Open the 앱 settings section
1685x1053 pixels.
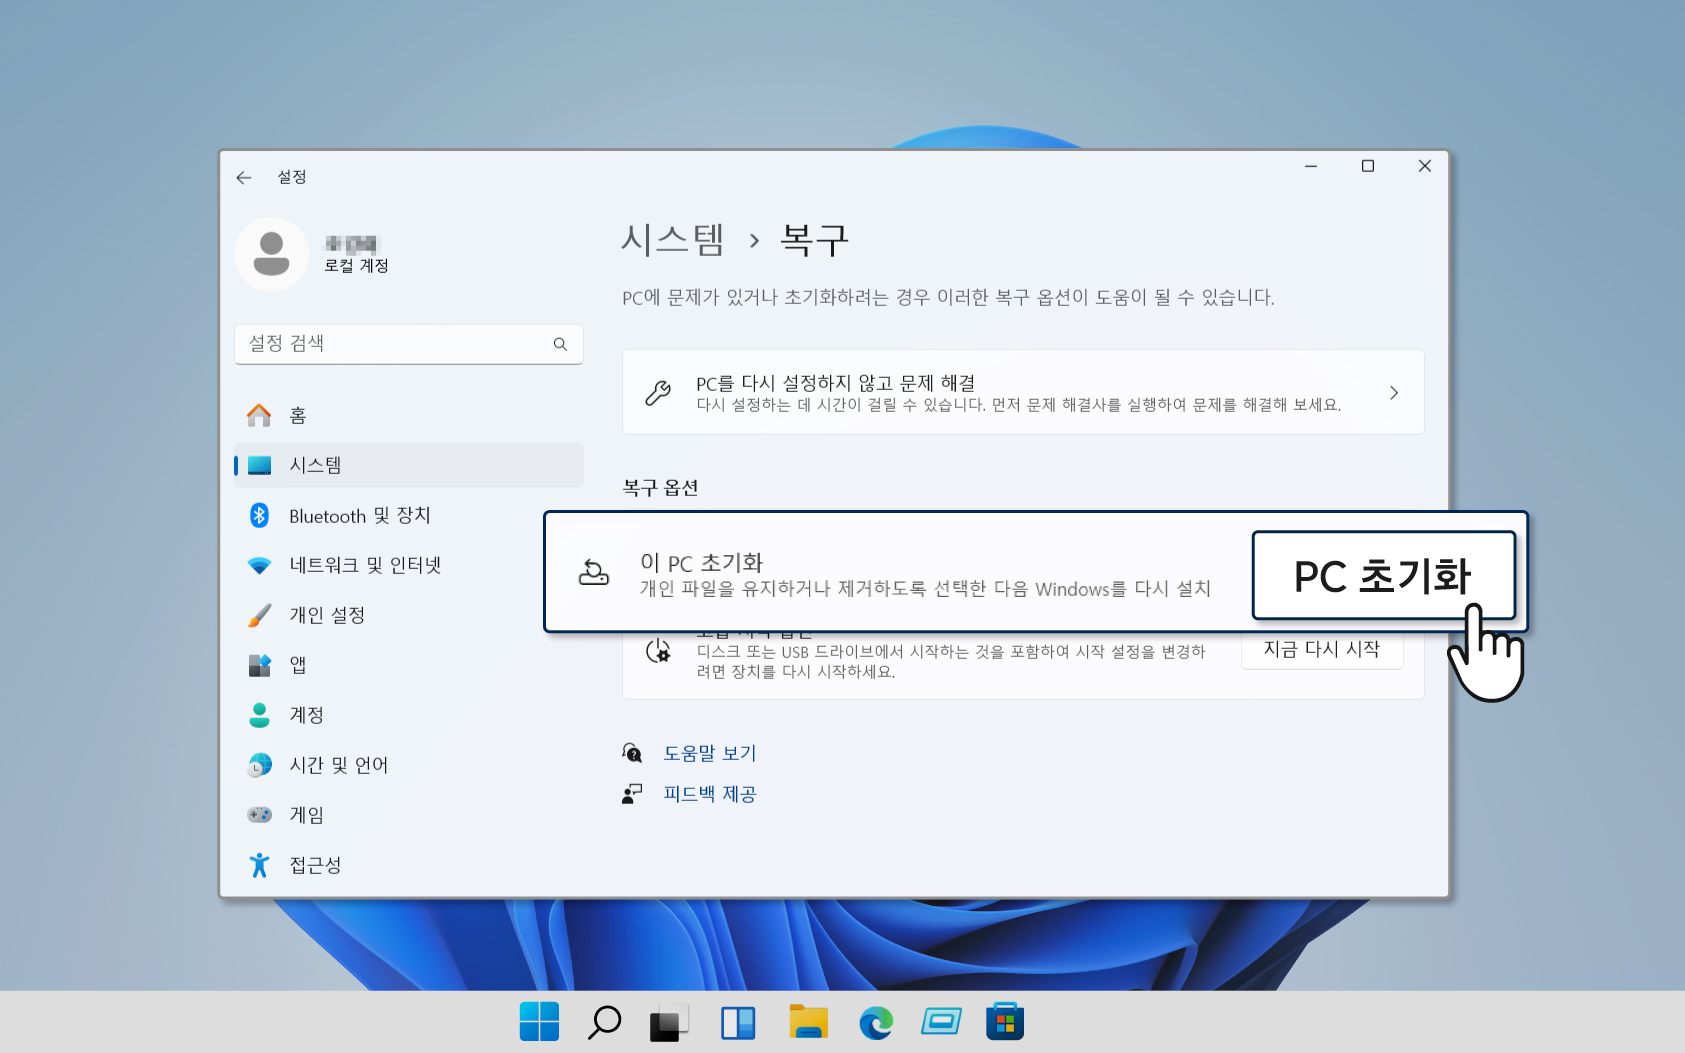click(298, 665)
